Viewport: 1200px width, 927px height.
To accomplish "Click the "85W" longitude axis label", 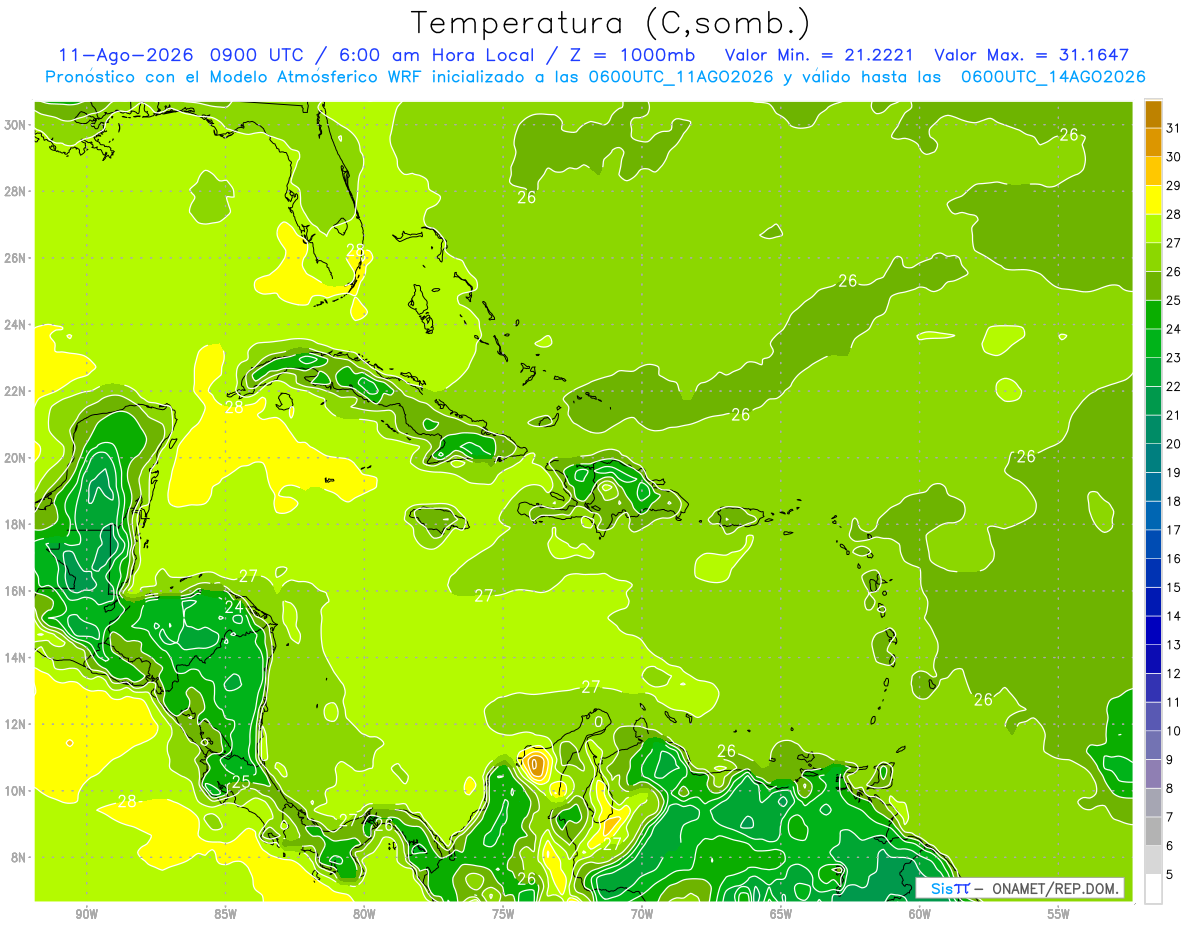I will click(x=225, y=914).
